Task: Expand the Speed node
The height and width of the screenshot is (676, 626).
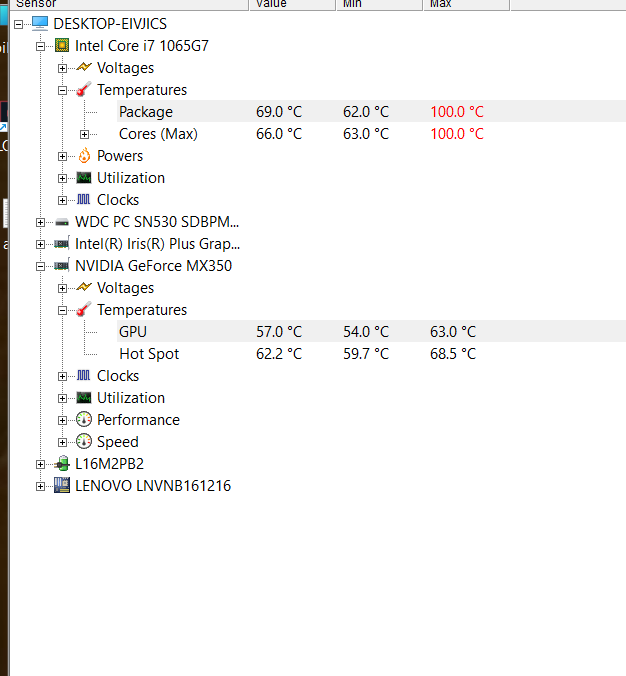Action: 63,442
